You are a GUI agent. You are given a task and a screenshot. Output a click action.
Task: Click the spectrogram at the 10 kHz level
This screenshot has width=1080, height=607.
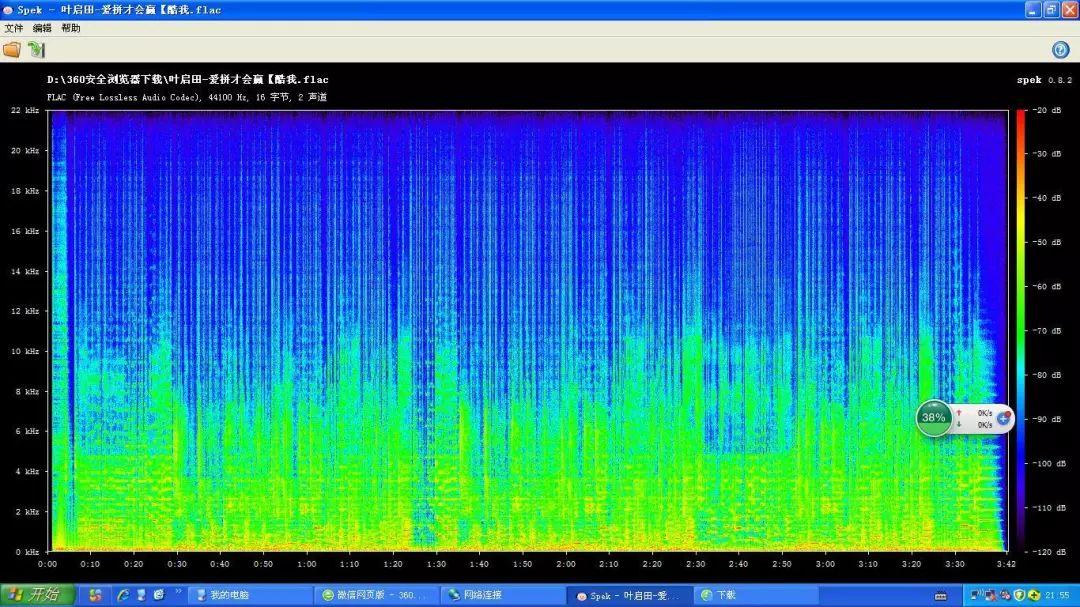tap(530, 351)
